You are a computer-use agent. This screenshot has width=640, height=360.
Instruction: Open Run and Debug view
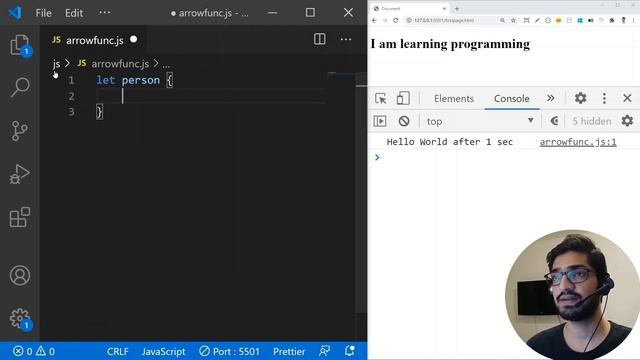coord(20,174)
